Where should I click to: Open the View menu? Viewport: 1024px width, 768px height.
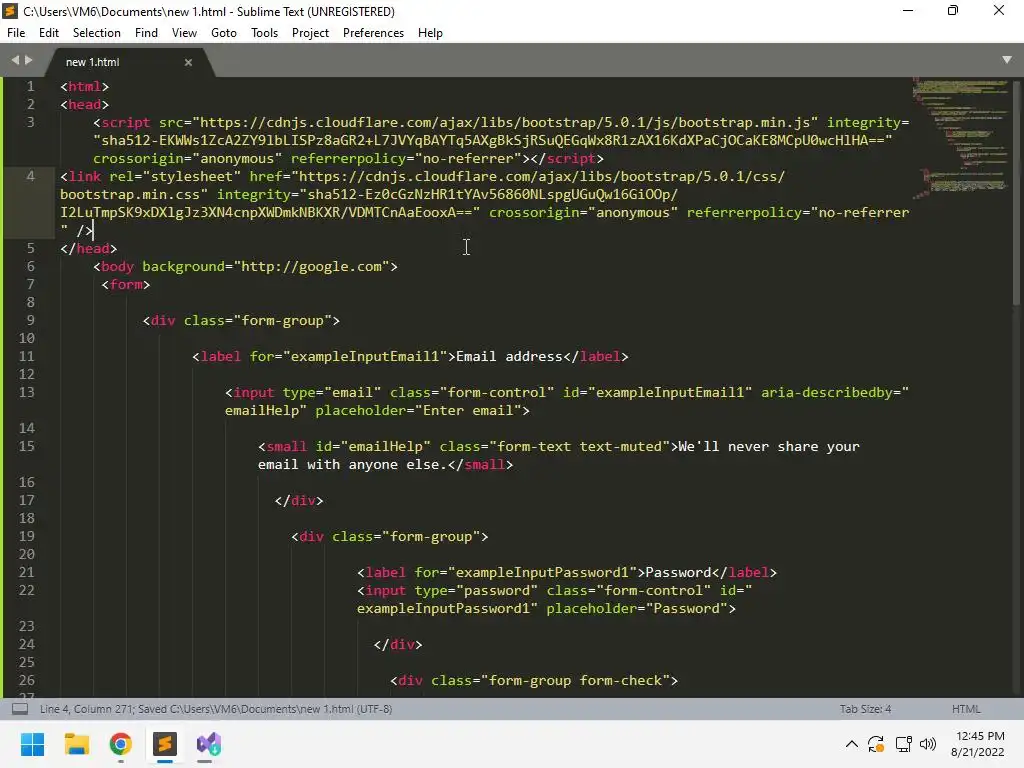click(184, 33)
